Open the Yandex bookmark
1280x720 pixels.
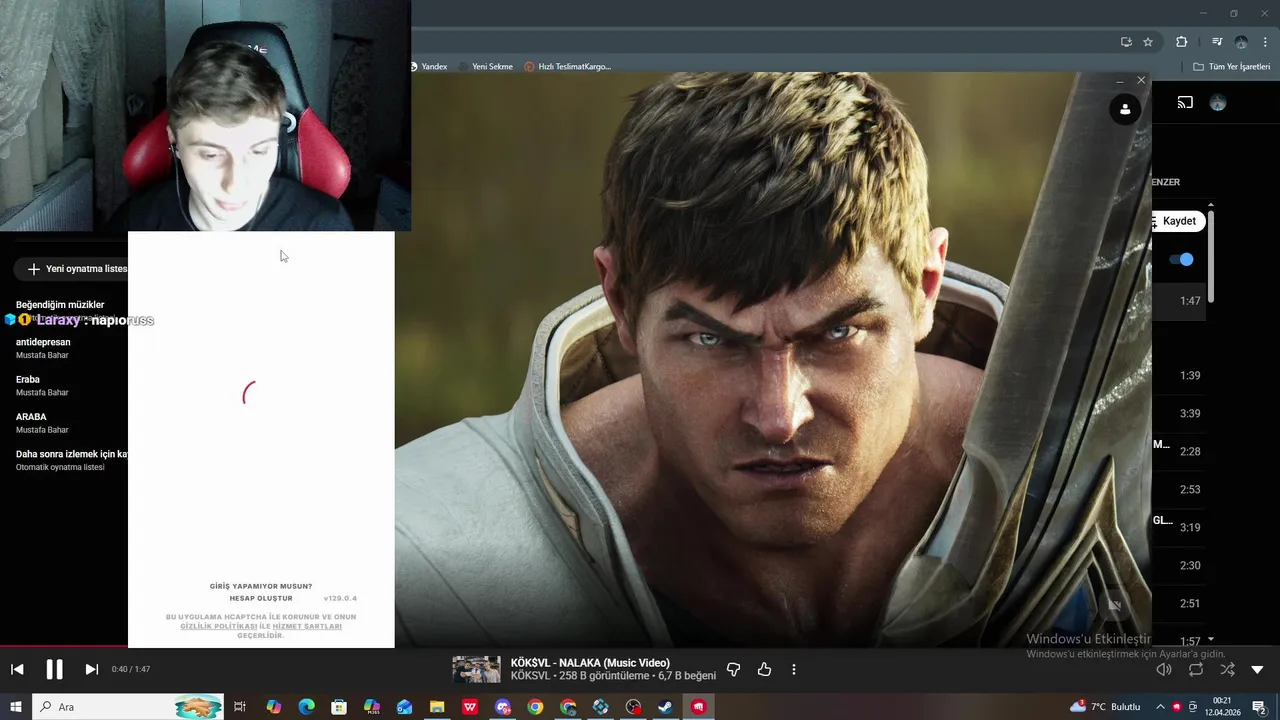[x=428, y=67]
